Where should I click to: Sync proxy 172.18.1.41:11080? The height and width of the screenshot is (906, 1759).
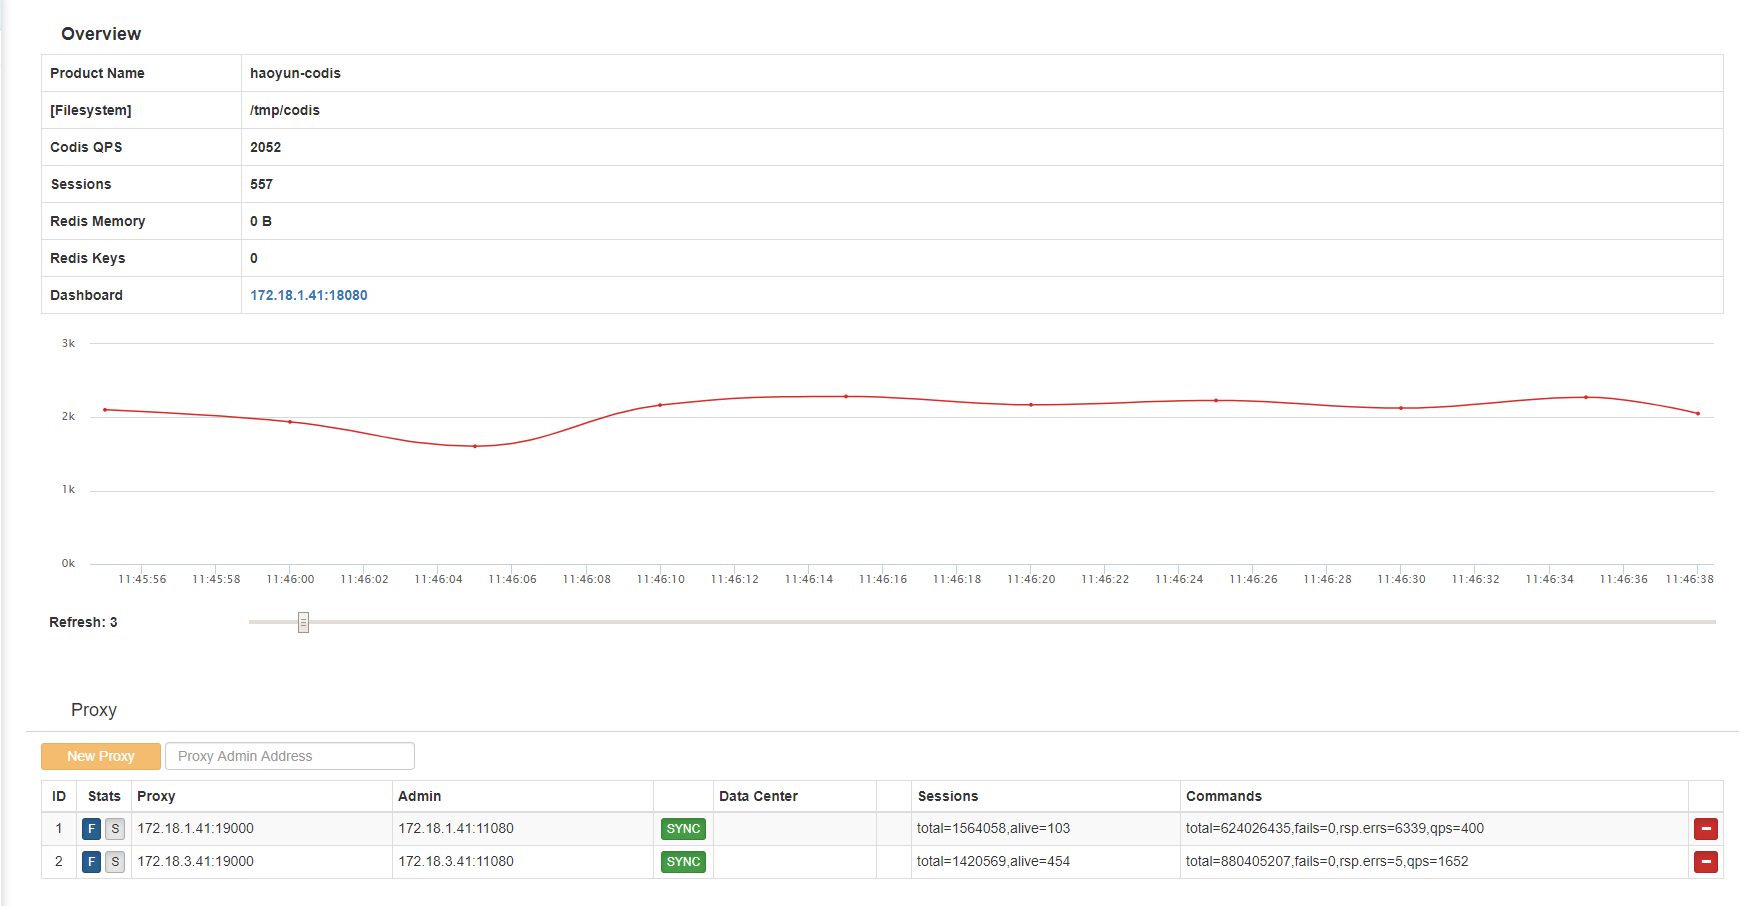[683, 829]
